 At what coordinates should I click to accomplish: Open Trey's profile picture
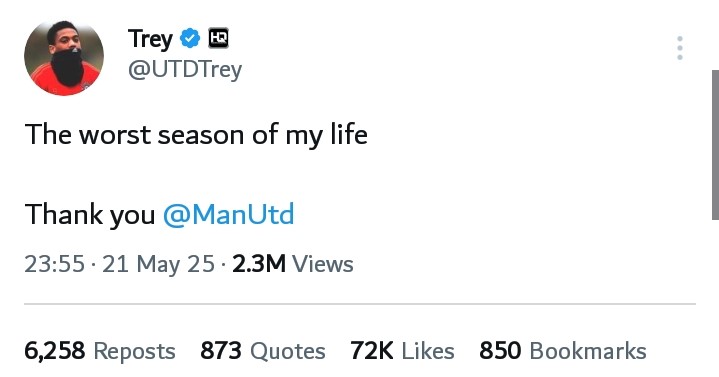tap(64, 57)
